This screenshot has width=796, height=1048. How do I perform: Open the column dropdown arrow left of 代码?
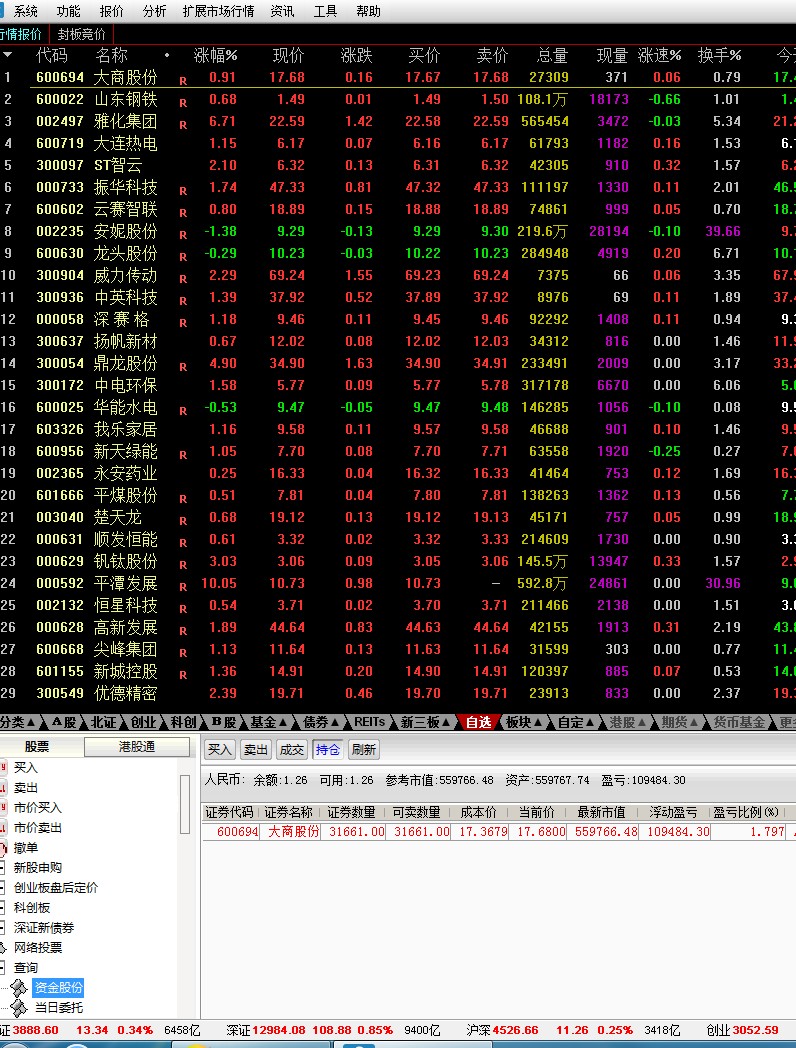tap(7, 55)
